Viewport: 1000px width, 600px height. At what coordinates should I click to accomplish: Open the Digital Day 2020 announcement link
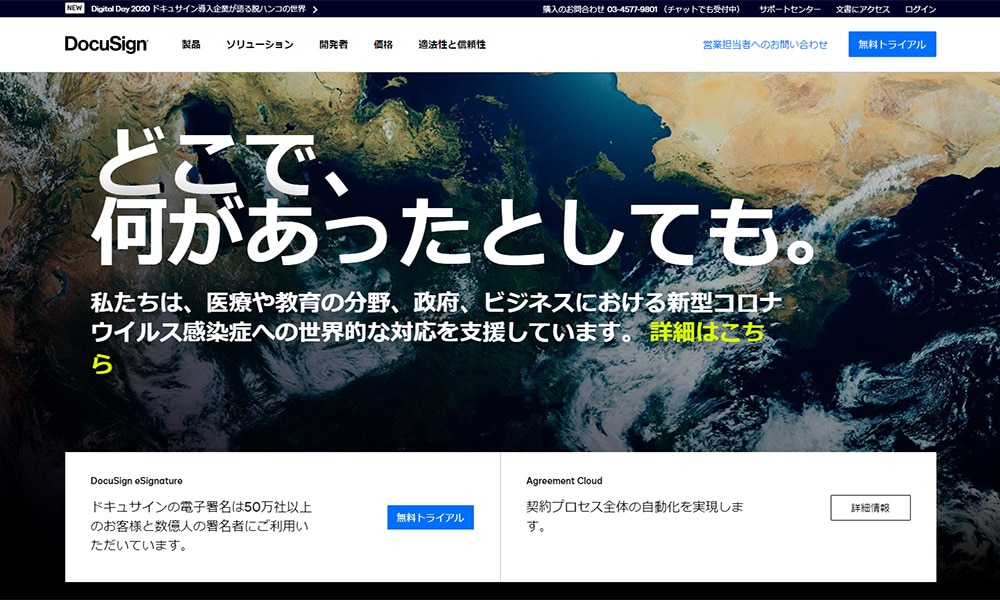coord(198,9)
